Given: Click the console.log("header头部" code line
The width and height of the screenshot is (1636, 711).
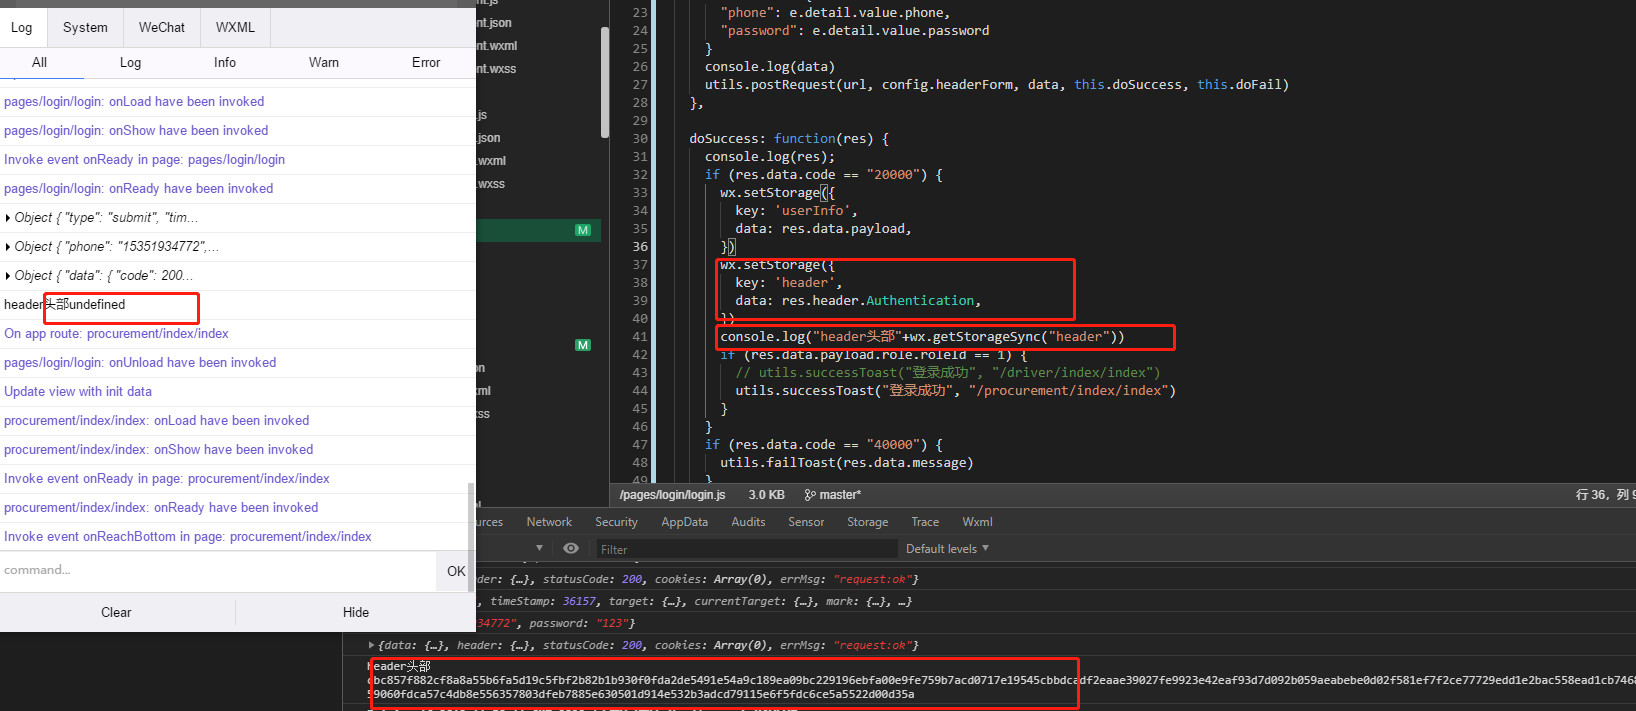Looking at the screenshot, I should (x=922, y=336).
